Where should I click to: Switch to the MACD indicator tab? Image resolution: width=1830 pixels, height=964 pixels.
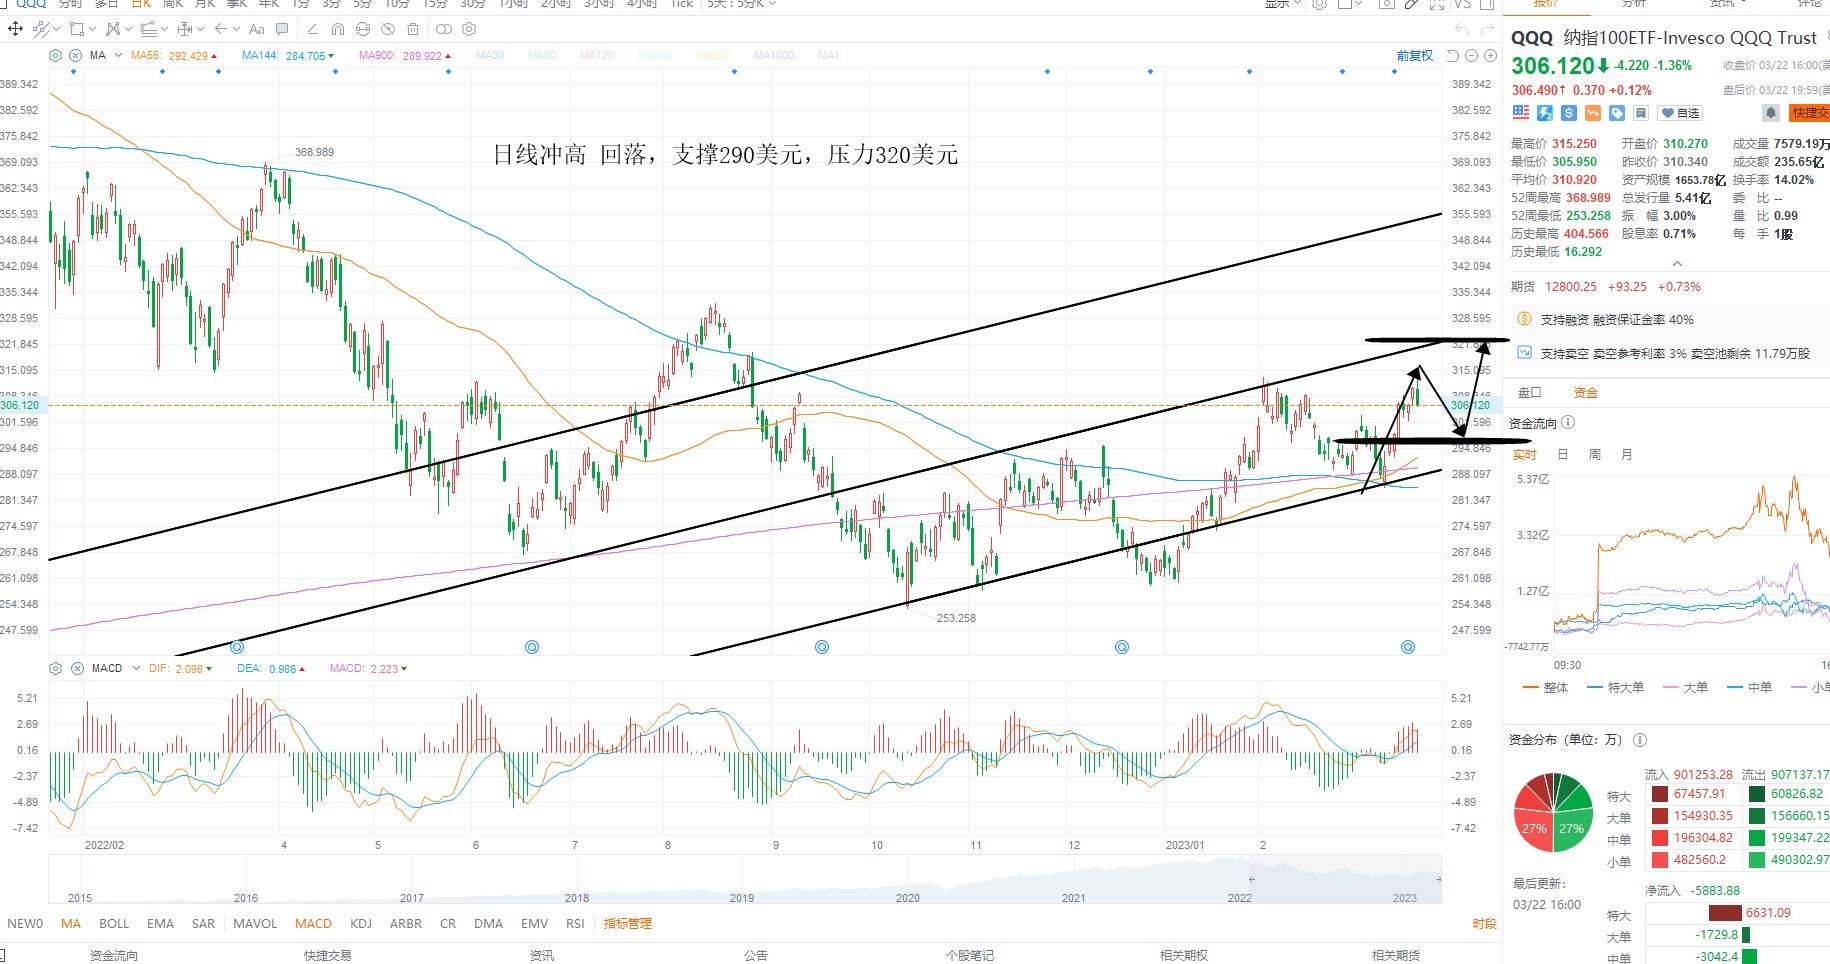coord(313,924)
